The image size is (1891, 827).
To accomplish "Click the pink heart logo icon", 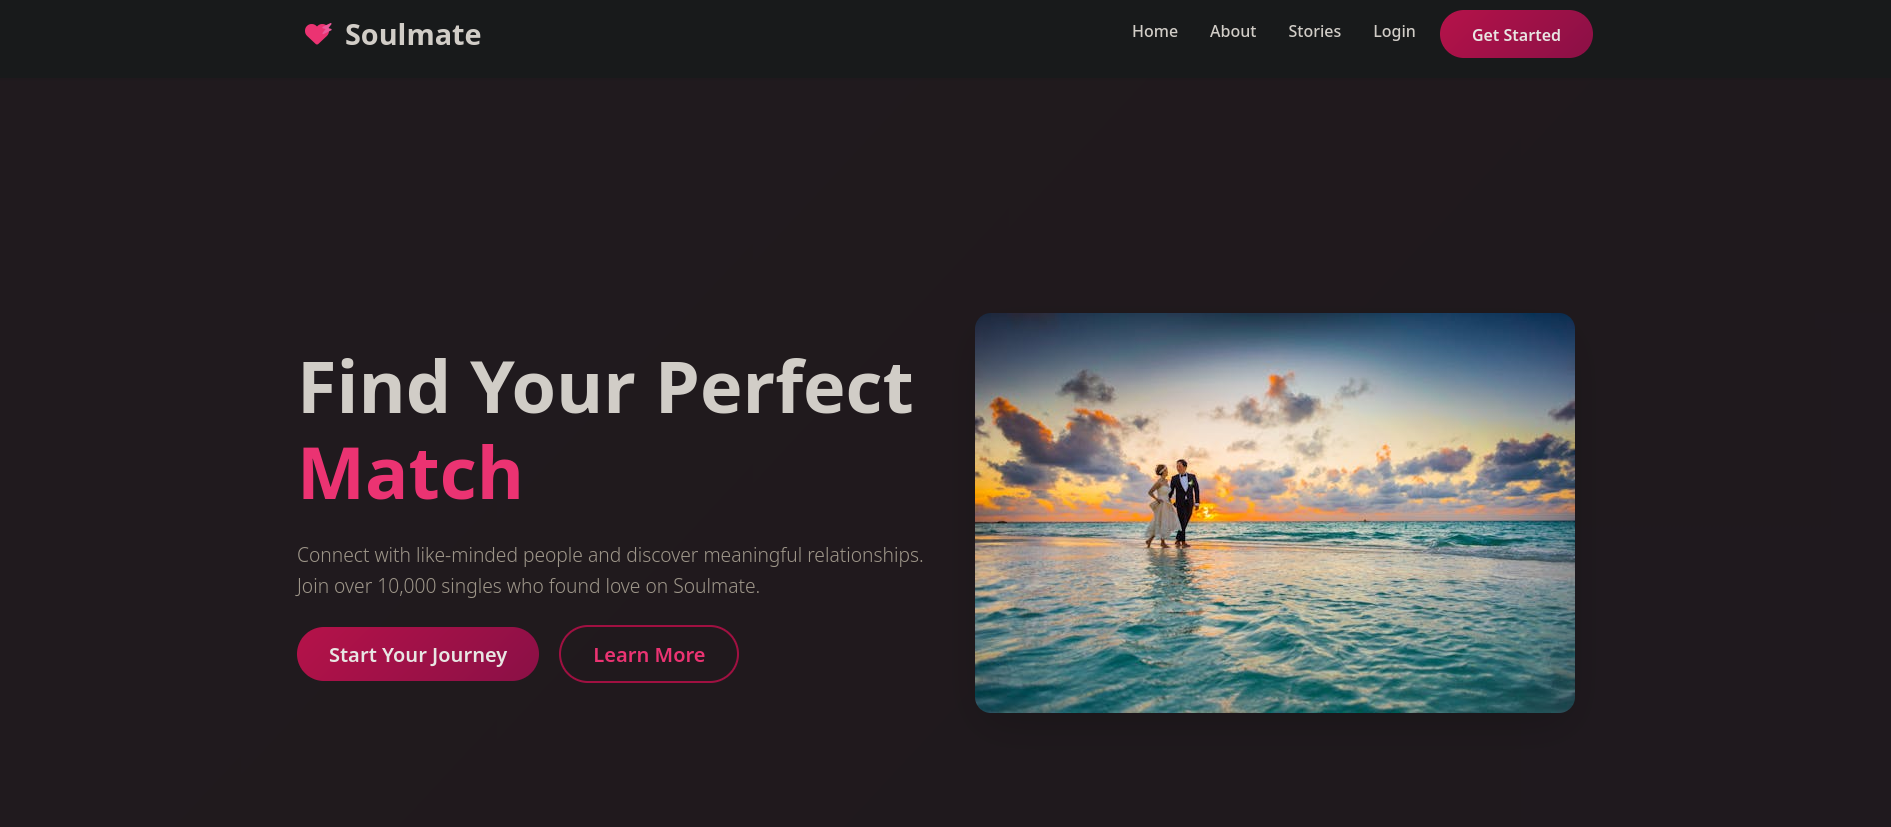I will click(x=318, y=34).
